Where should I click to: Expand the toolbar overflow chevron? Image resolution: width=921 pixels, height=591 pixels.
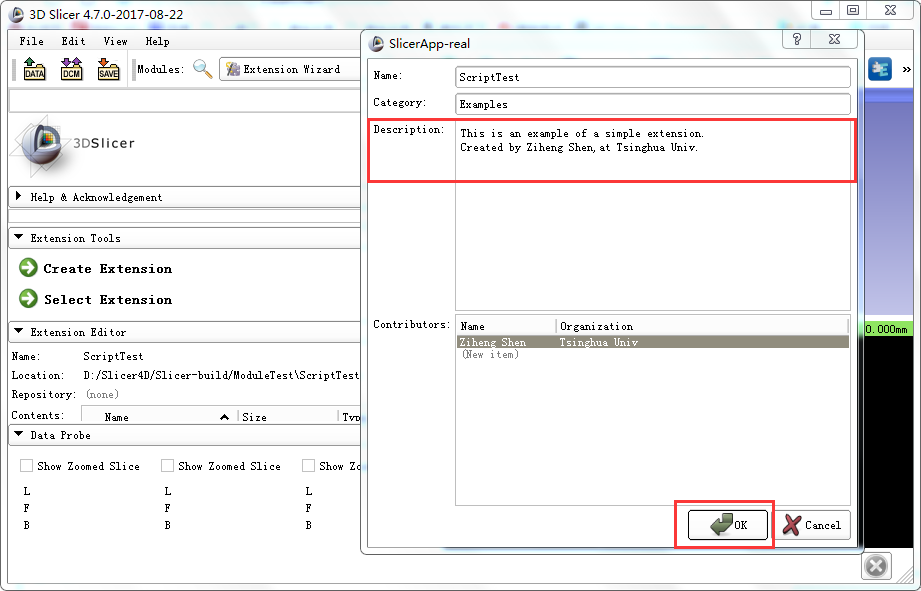(x=906, y=69)
